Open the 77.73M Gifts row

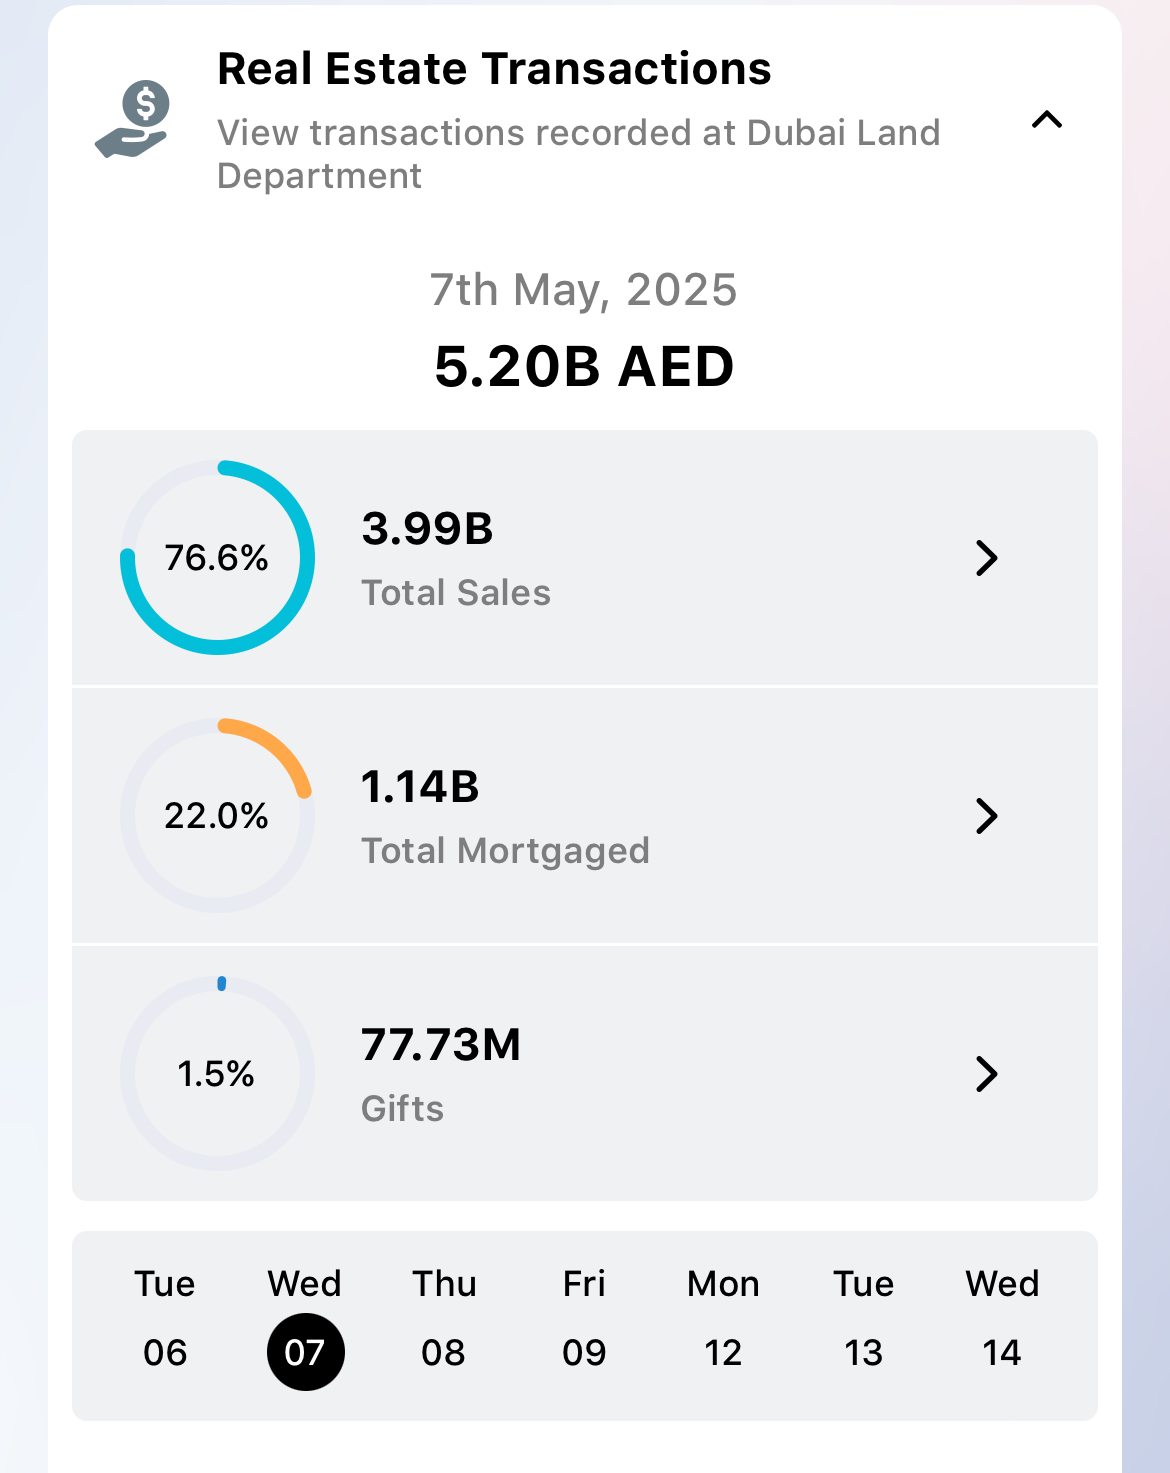(x=585, y=1074)
